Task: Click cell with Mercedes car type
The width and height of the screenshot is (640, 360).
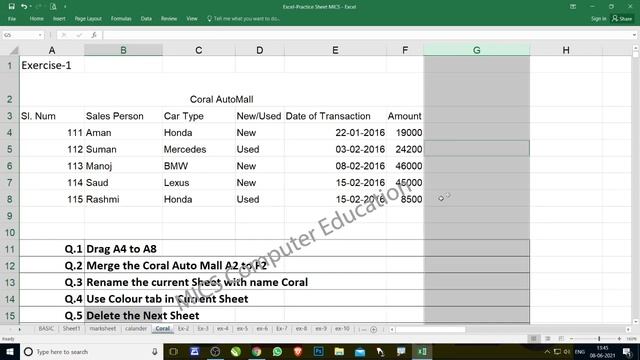Action: (198, 149)
